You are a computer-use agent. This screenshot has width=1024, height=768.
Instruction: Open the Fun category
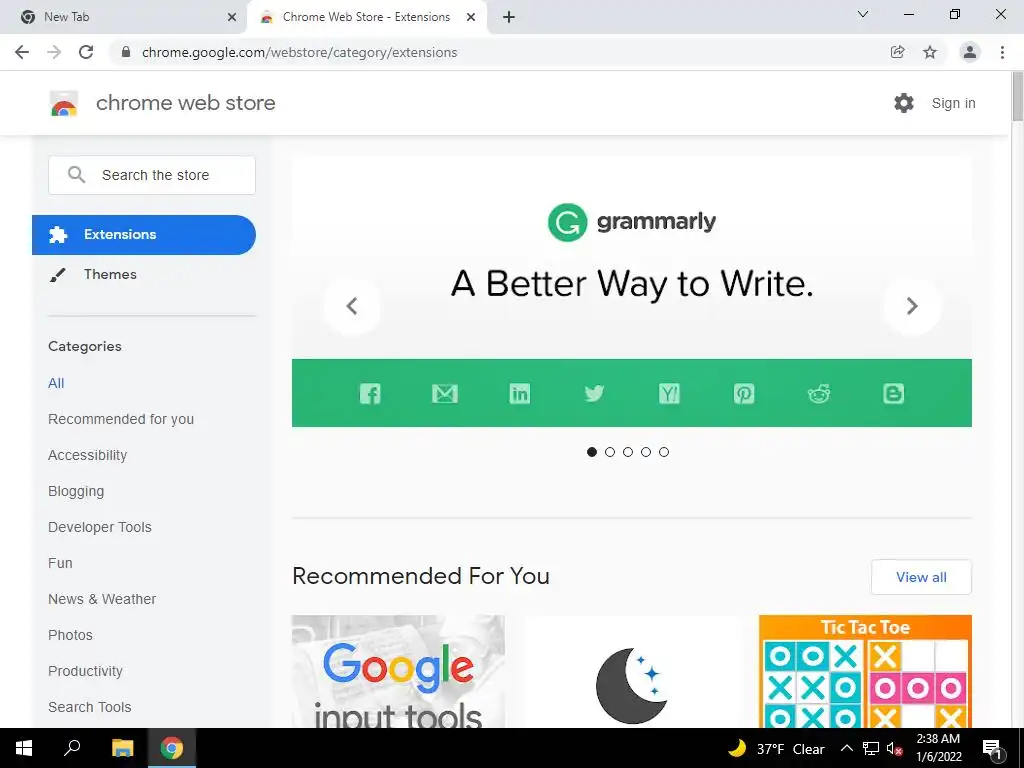pos(60,563)
